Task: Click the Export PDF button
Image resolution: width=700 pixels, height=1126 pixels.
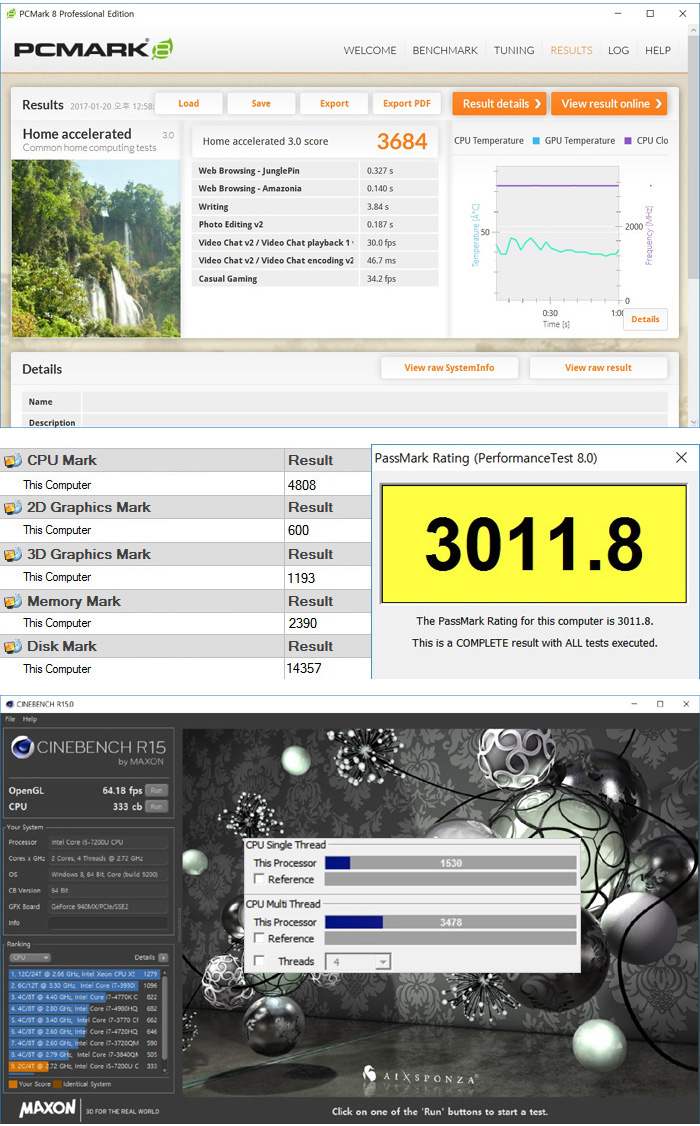Action: 407,103
